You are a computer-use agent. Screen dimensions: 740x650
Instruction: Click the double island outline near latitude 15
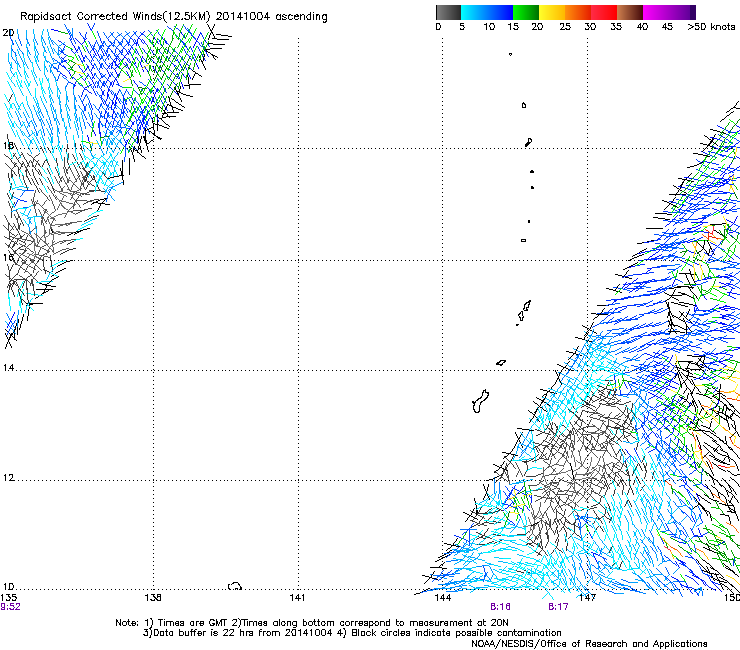coord(524,311)
